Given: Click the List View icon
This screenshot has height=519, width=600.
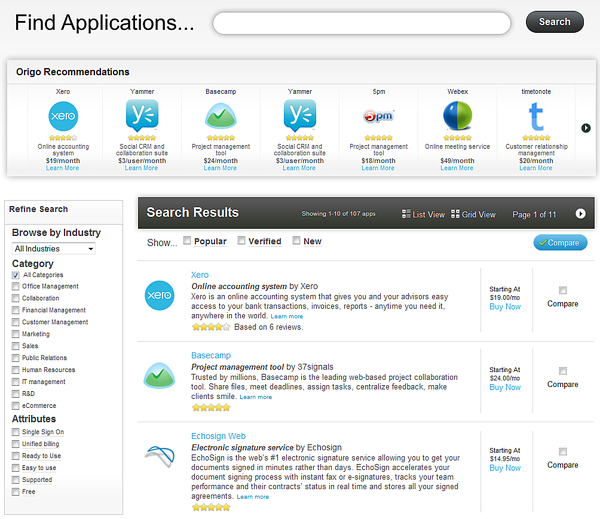Looking at the screenshot, I should (406, 214).
